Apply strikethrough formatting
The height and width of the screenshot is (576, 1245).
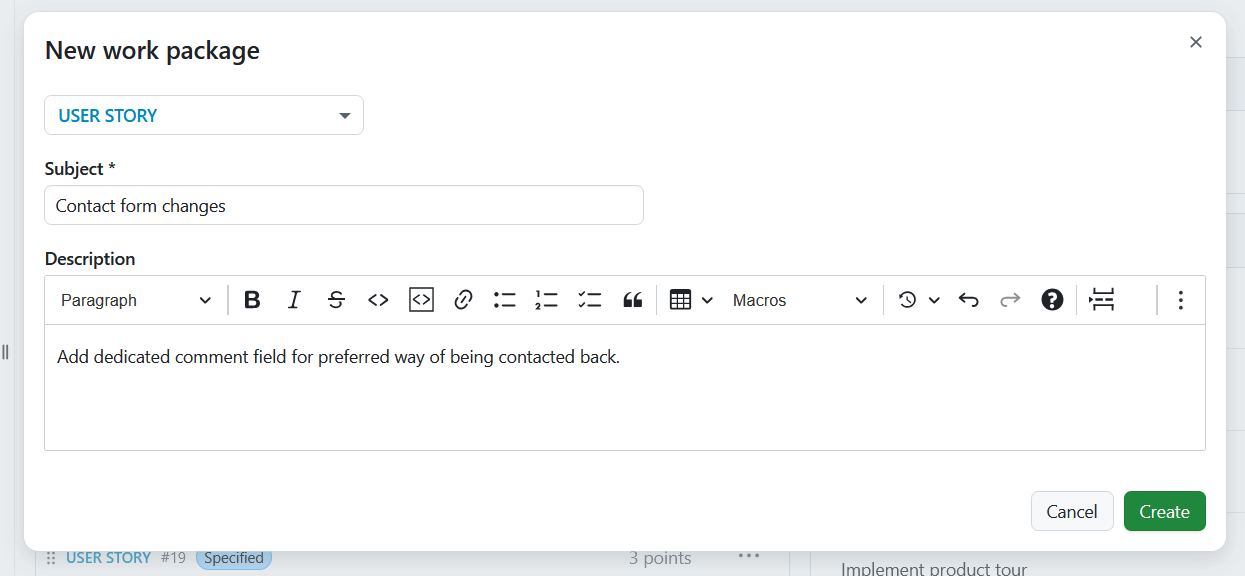pyautogui.click(x=336, y=299)
